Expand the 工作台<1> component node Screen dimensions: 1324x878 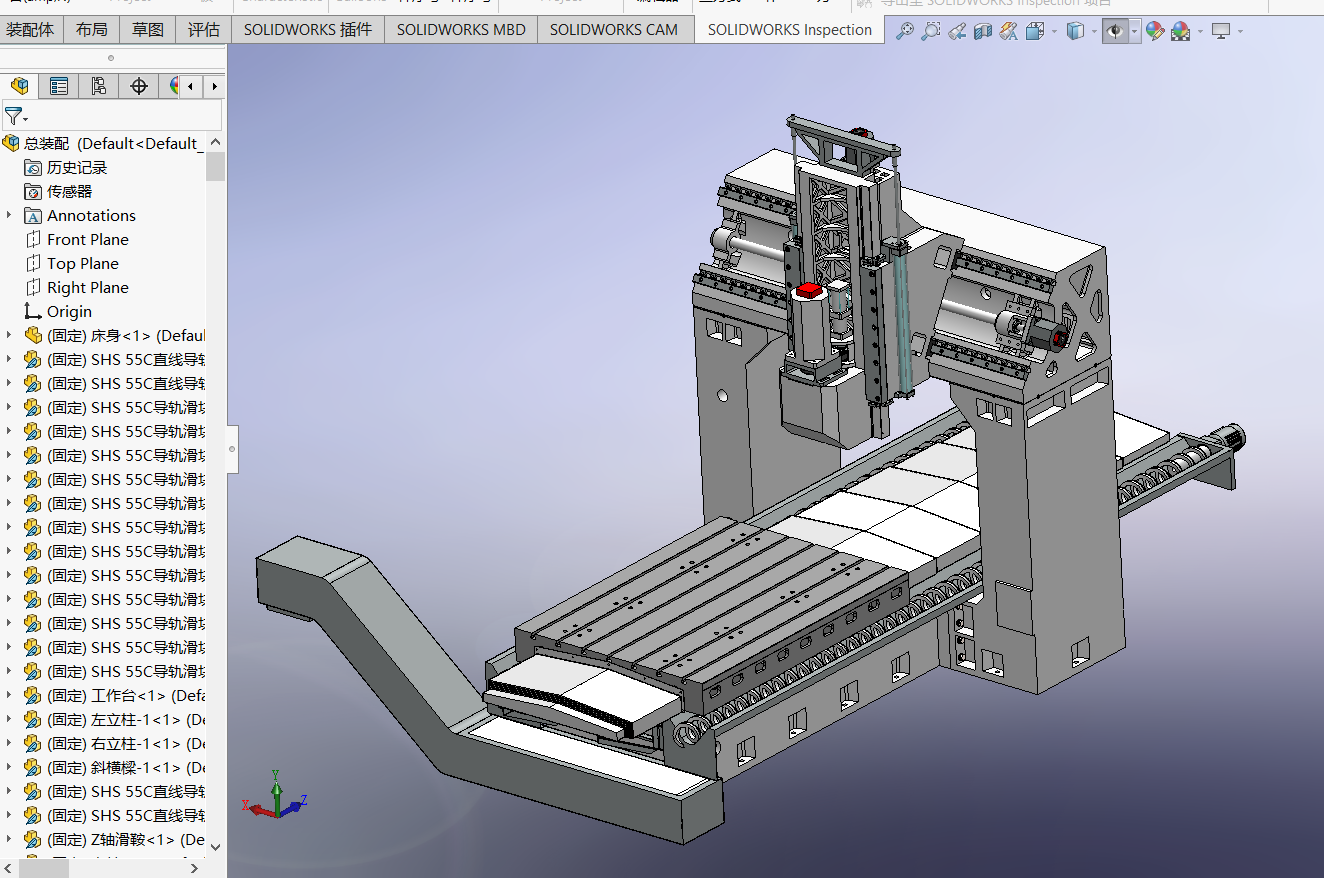9,695
